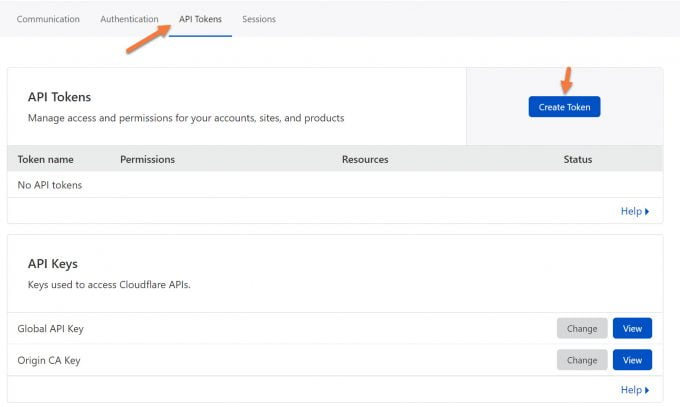Screen dimensions: 680x407
Task: Open the Help link under API Keys
Action: [x=630, y=390]
